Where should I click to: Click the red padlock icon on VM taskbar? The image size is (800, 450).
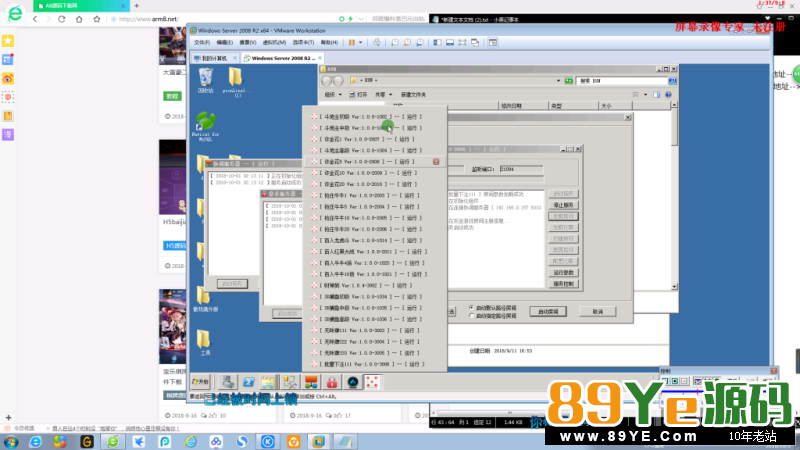point(332,382)
